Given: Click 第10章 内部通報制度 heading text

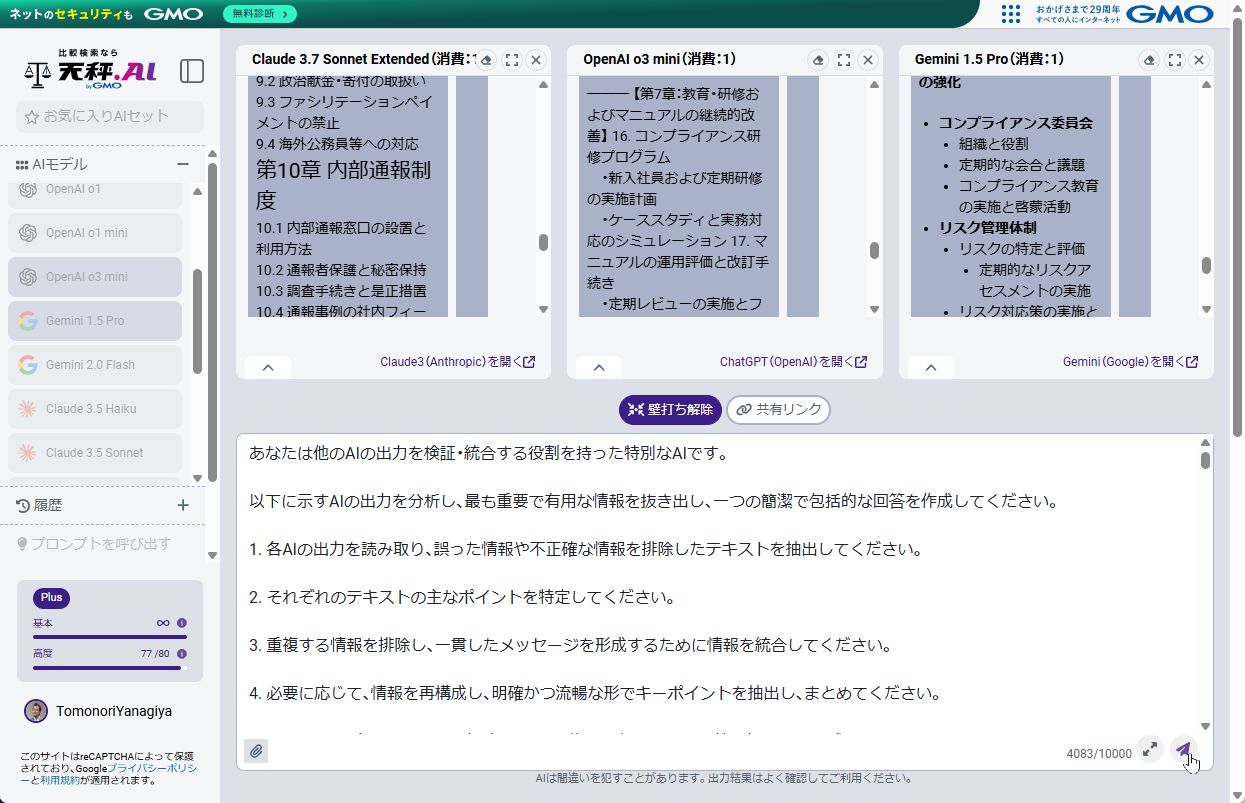Looking at the screenshot, I should pyautogui.click(x=343, y=184).
